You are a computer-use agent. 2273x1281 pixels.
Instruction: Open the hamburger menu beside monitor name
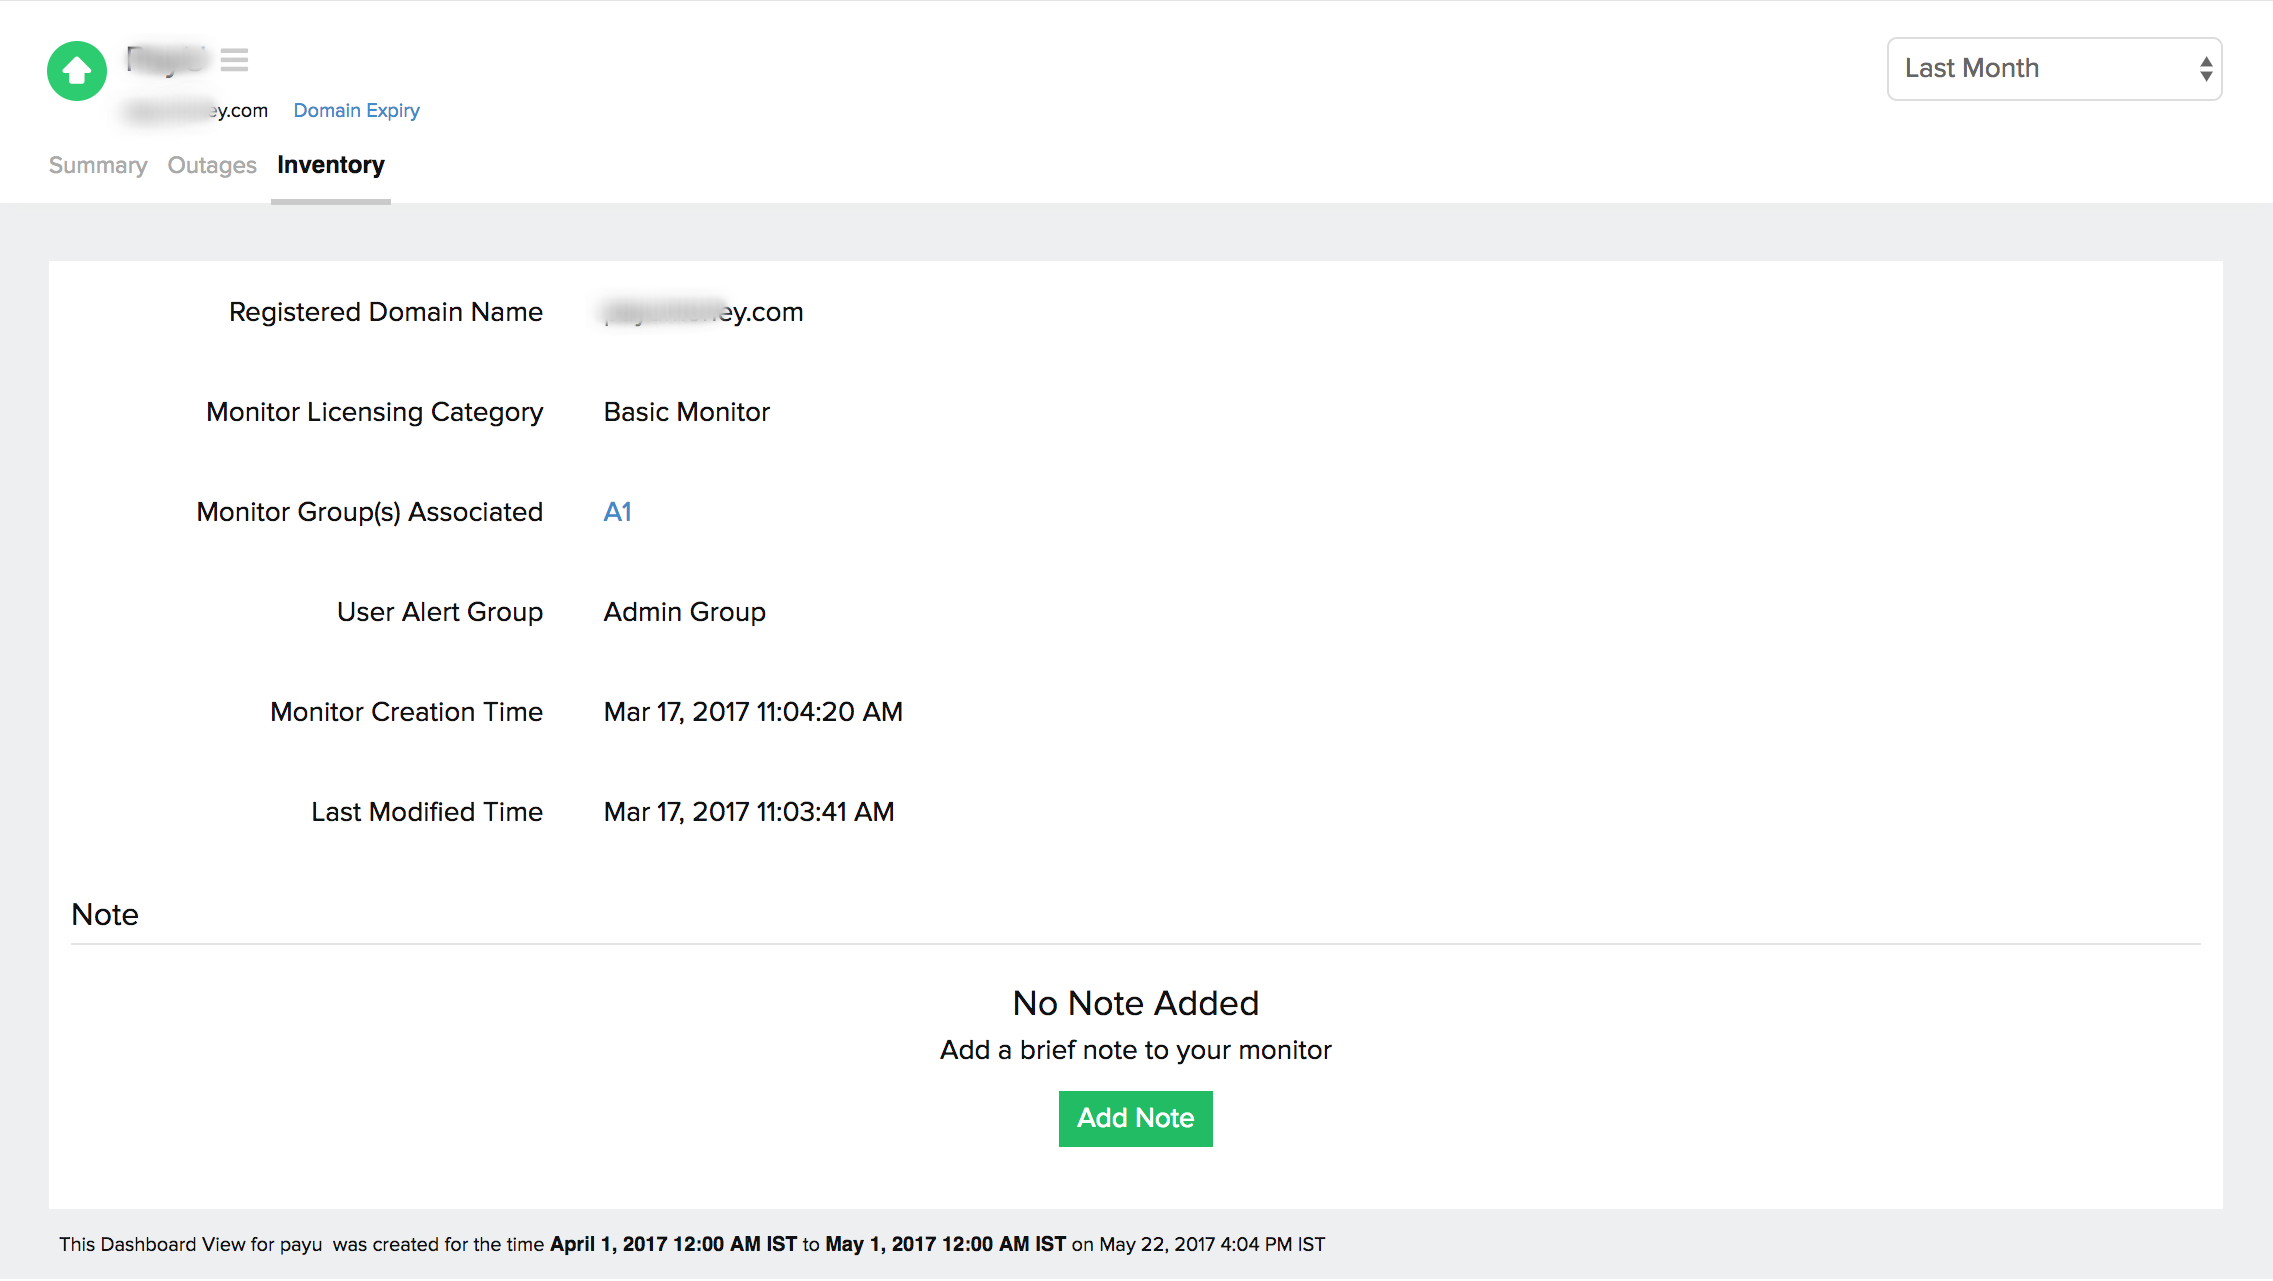pos(234,60)
